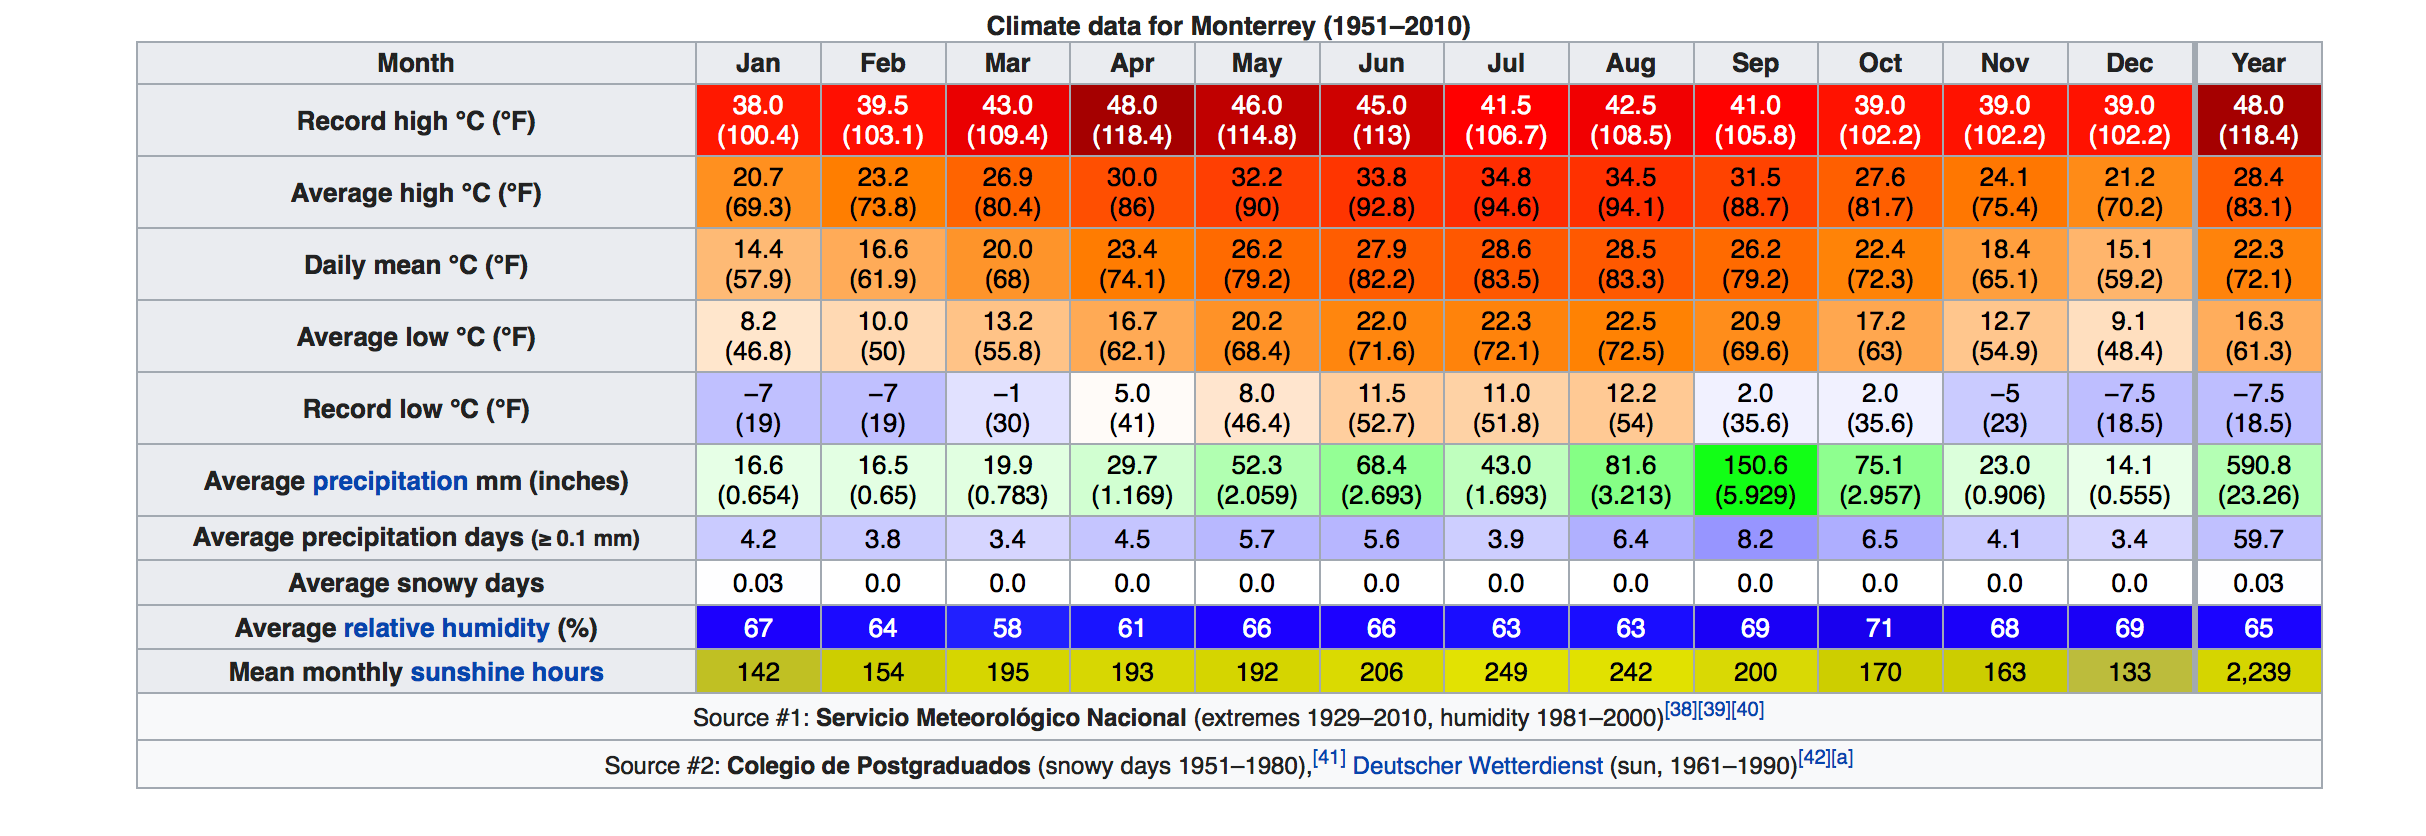2426x836 pixels.
Task: Select the Sep column header
Action: pyautogui.click(x=1755, y=63)
